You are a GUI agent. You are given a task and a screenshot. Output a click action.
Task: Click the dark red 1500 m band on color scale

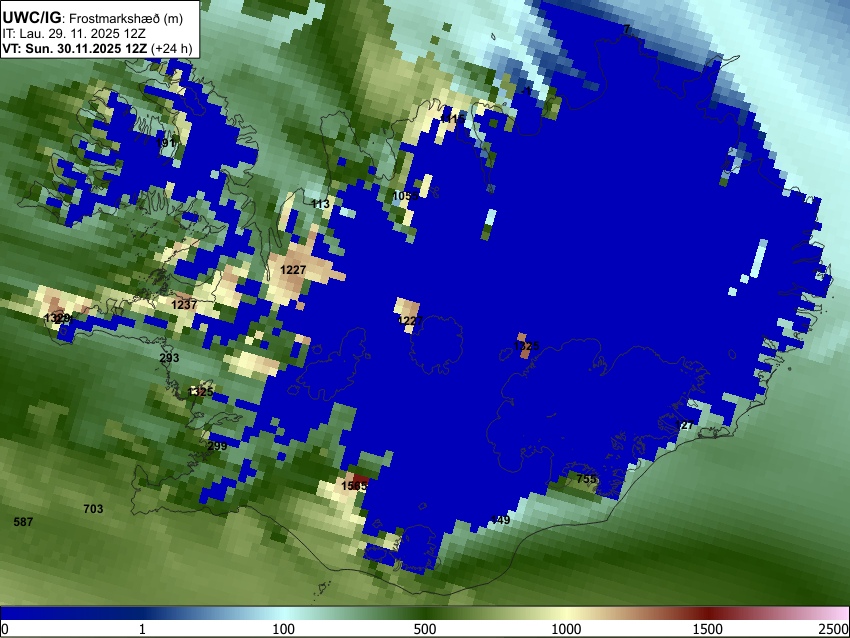[708, 613]
